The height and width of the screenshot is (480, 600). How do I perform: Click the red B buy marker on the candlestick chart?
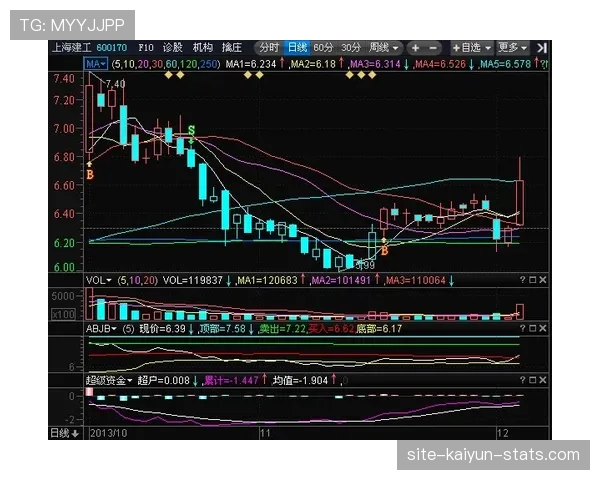[x=90, y=174]
